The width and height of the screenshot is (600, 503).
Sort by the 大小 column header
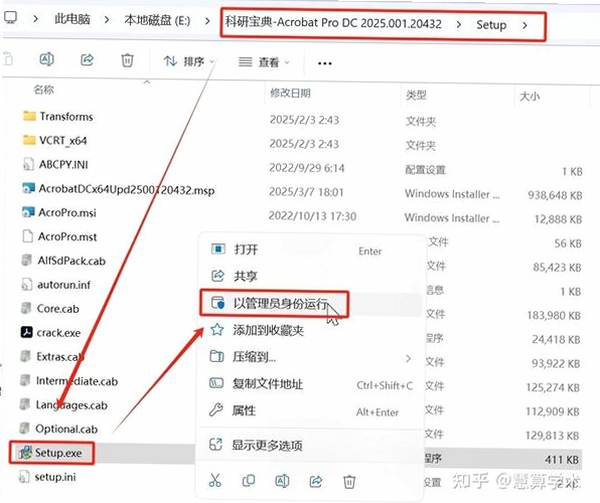(x=530, y=96)
